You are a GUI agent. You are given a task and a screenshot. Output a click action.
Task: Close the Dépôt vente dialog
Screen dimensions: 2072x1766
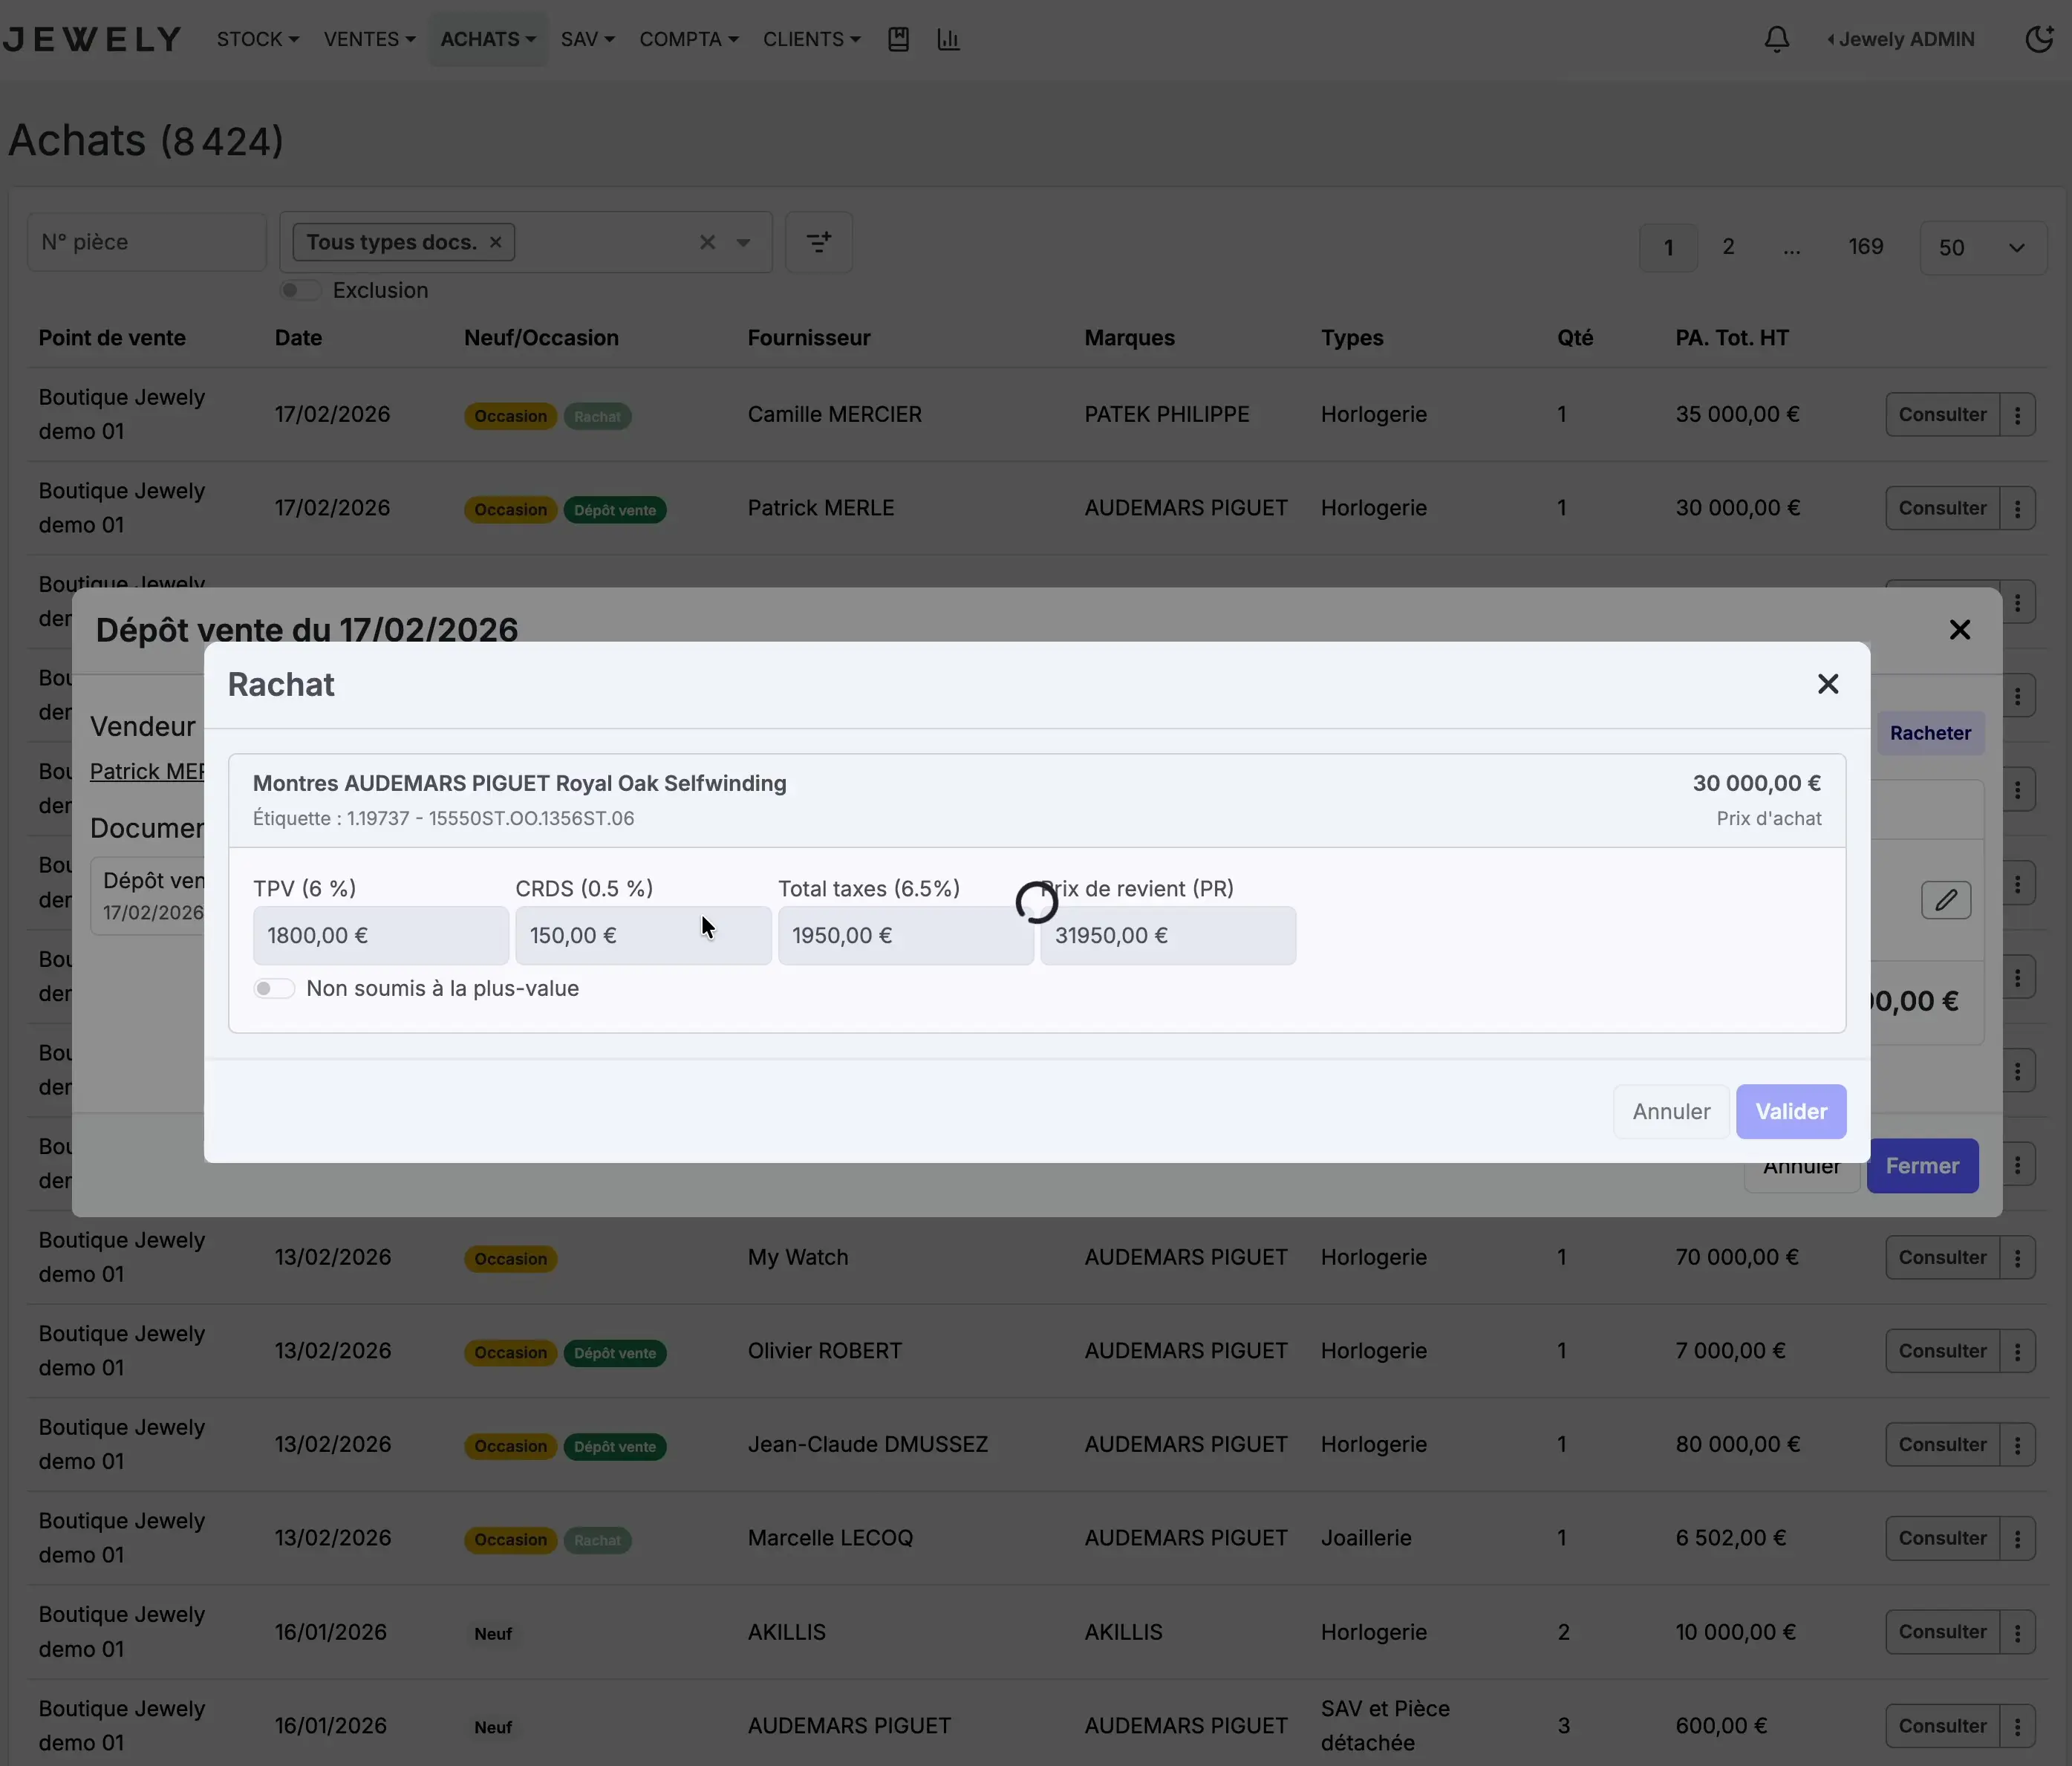[1959, 629]
